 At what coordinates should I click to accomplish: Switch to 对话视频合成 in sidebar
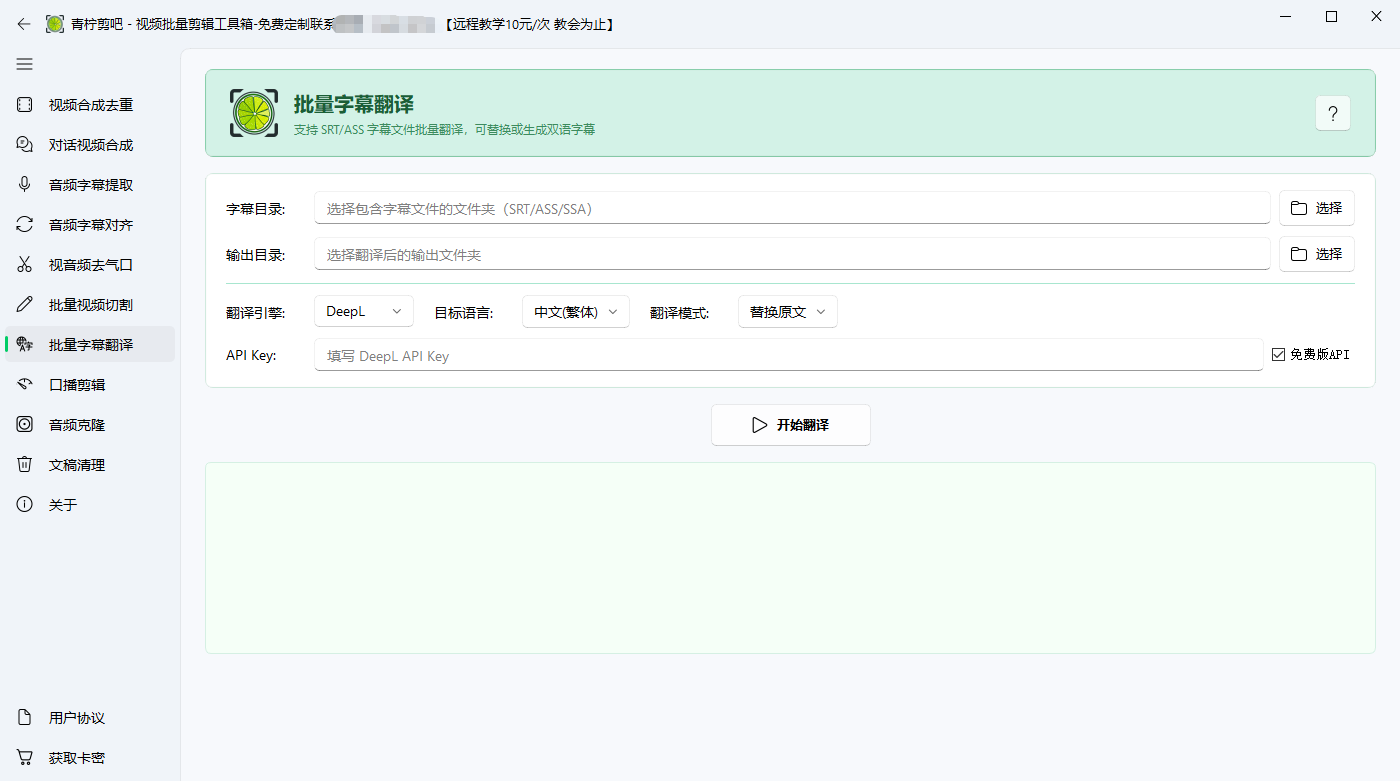click(90, 144)
